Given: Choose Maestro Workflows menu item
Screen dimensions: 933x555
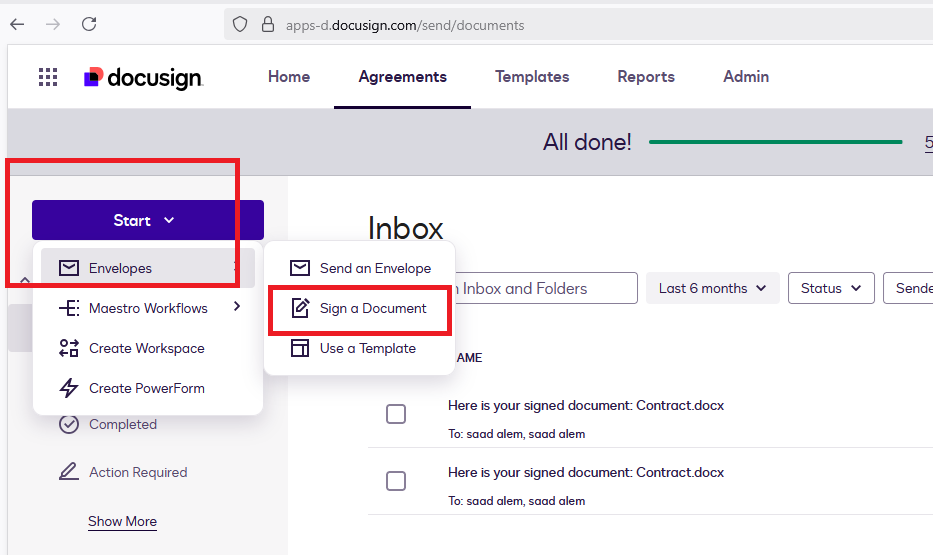Looking at the screenshot, I should click(148, 308).
